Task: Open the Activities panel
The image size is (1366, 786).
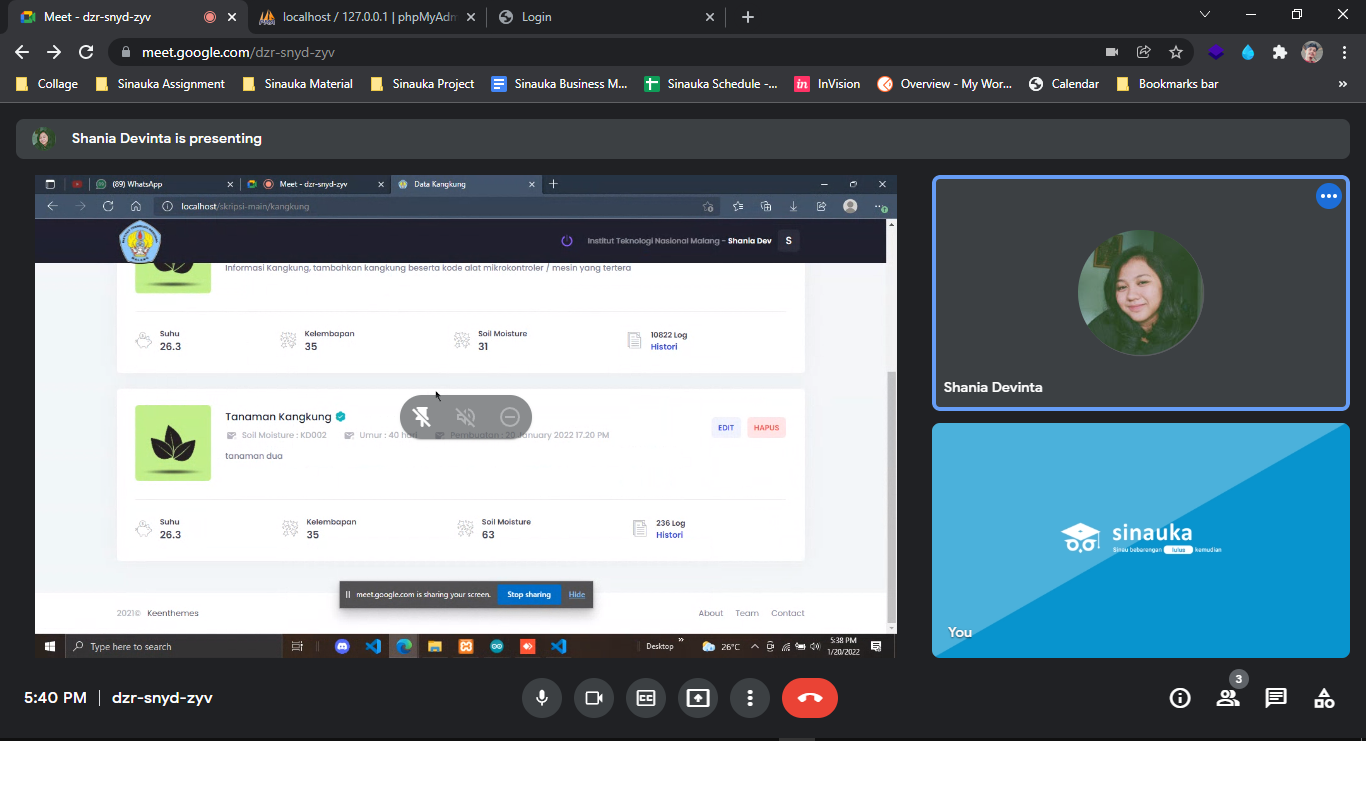Action: [x=1324, y=698]
